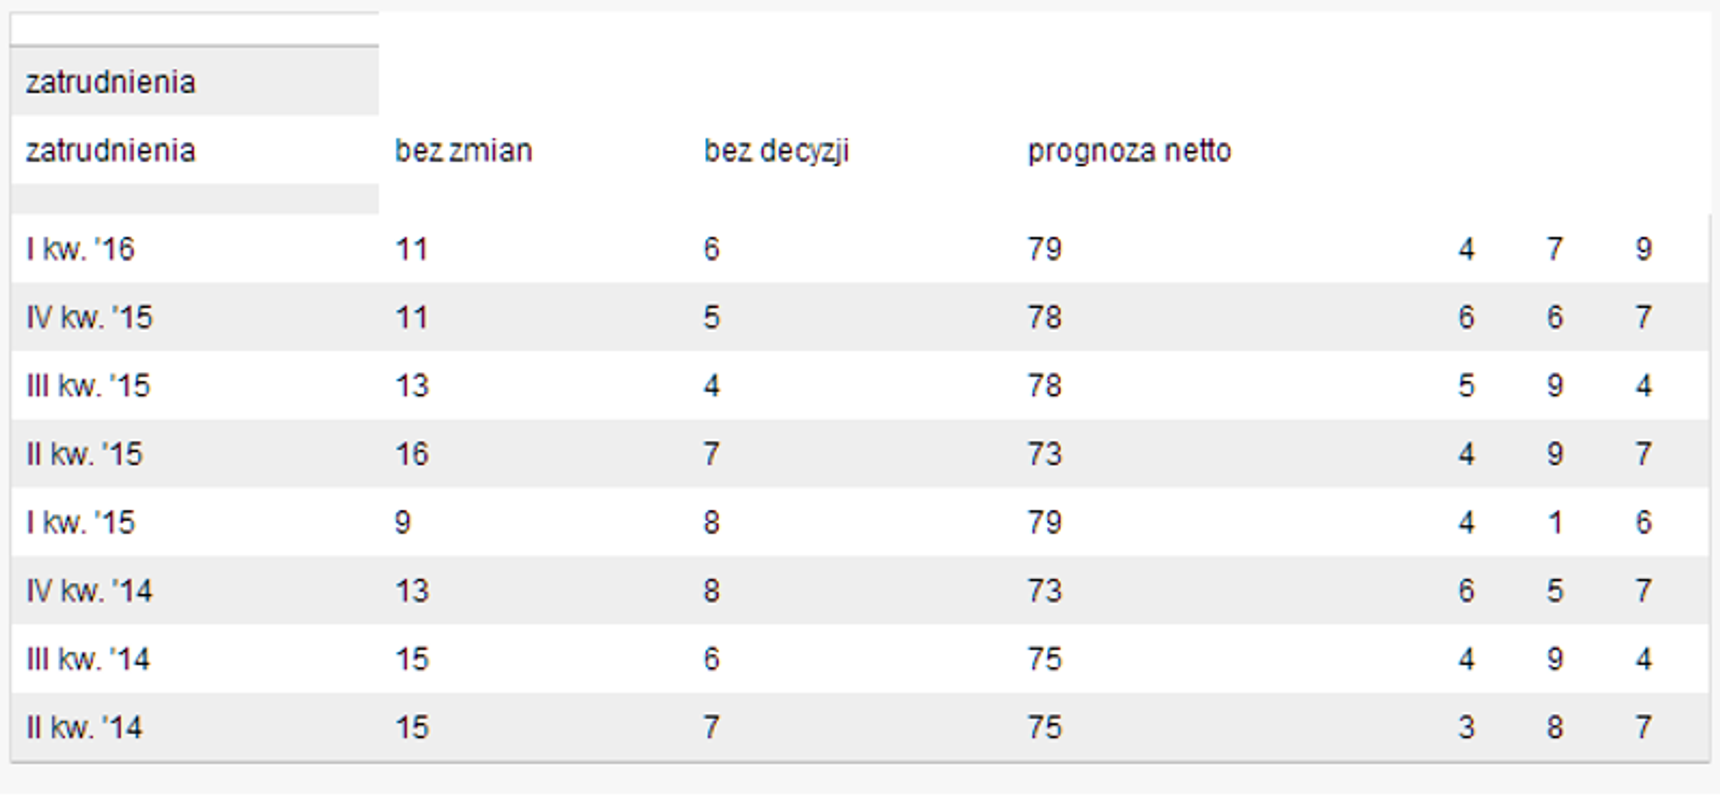Click the 'bez zmian' column header
The height and width of the screenshot is (800, 1720).
[463, 151]
